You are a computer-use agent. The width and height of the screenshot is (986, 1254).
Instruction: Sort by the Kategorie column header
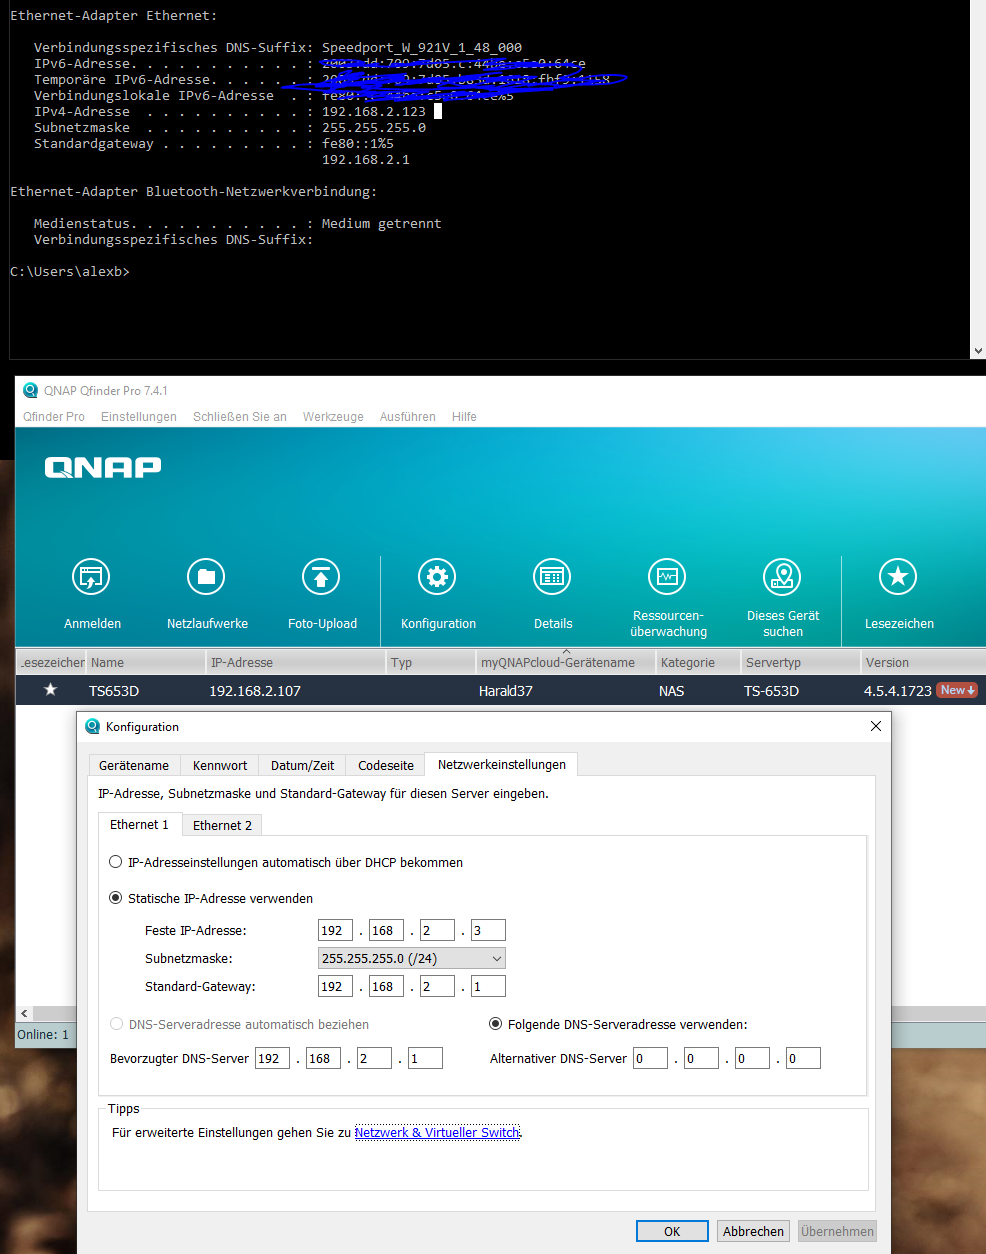click(x=698, y=662)
